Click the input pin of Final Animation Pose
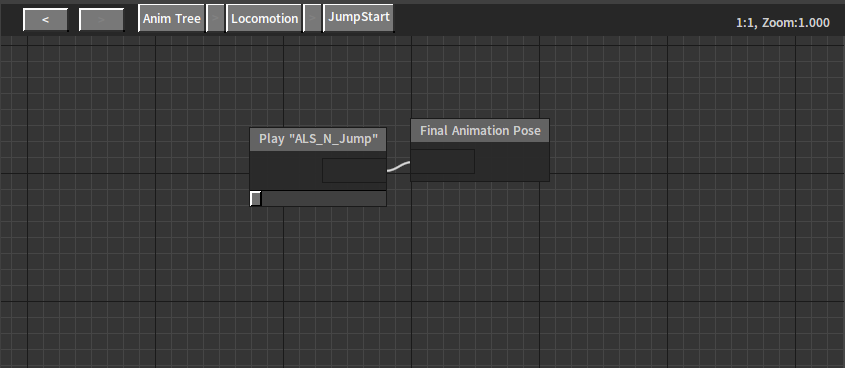Viewport: 845px width, 368px height. tap(442, 162)
